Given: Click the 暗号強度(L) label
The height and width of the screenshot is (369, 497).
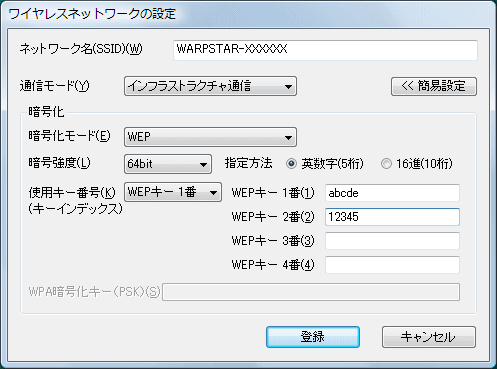Looking at the screenshot, I should [59, 163].
